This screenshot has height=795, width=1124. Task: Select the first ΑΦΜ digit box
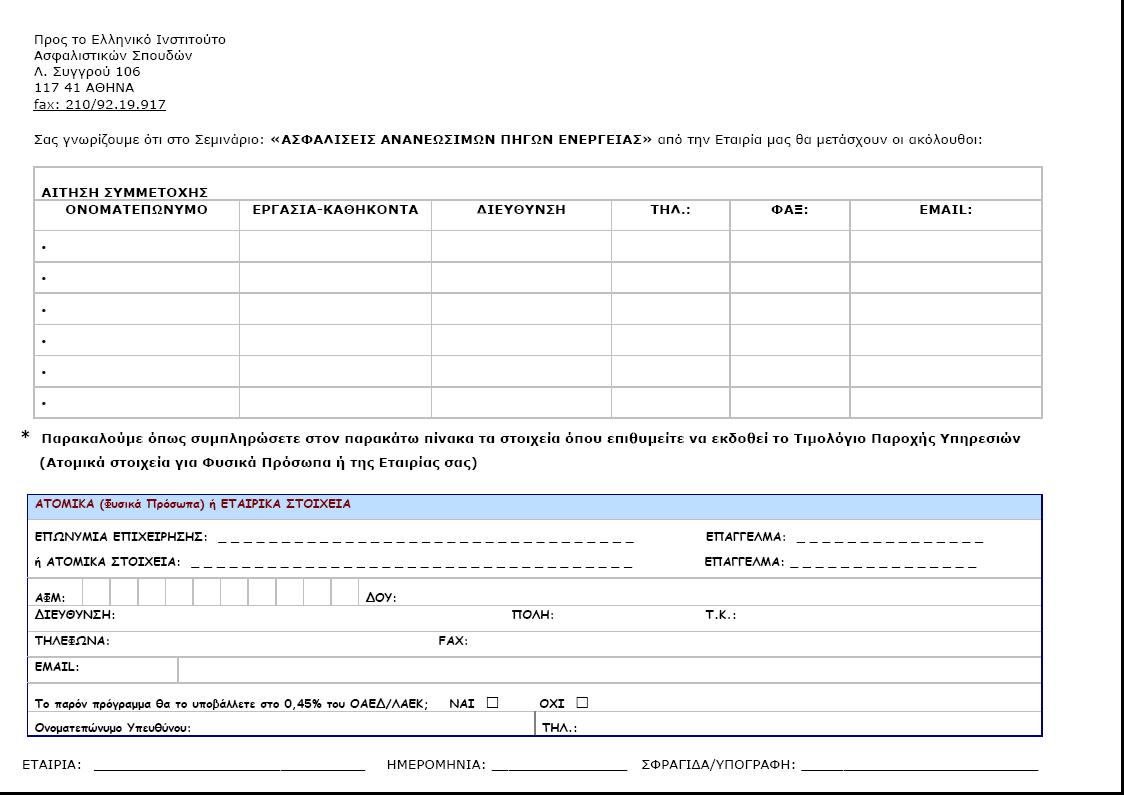pos(96,592)
